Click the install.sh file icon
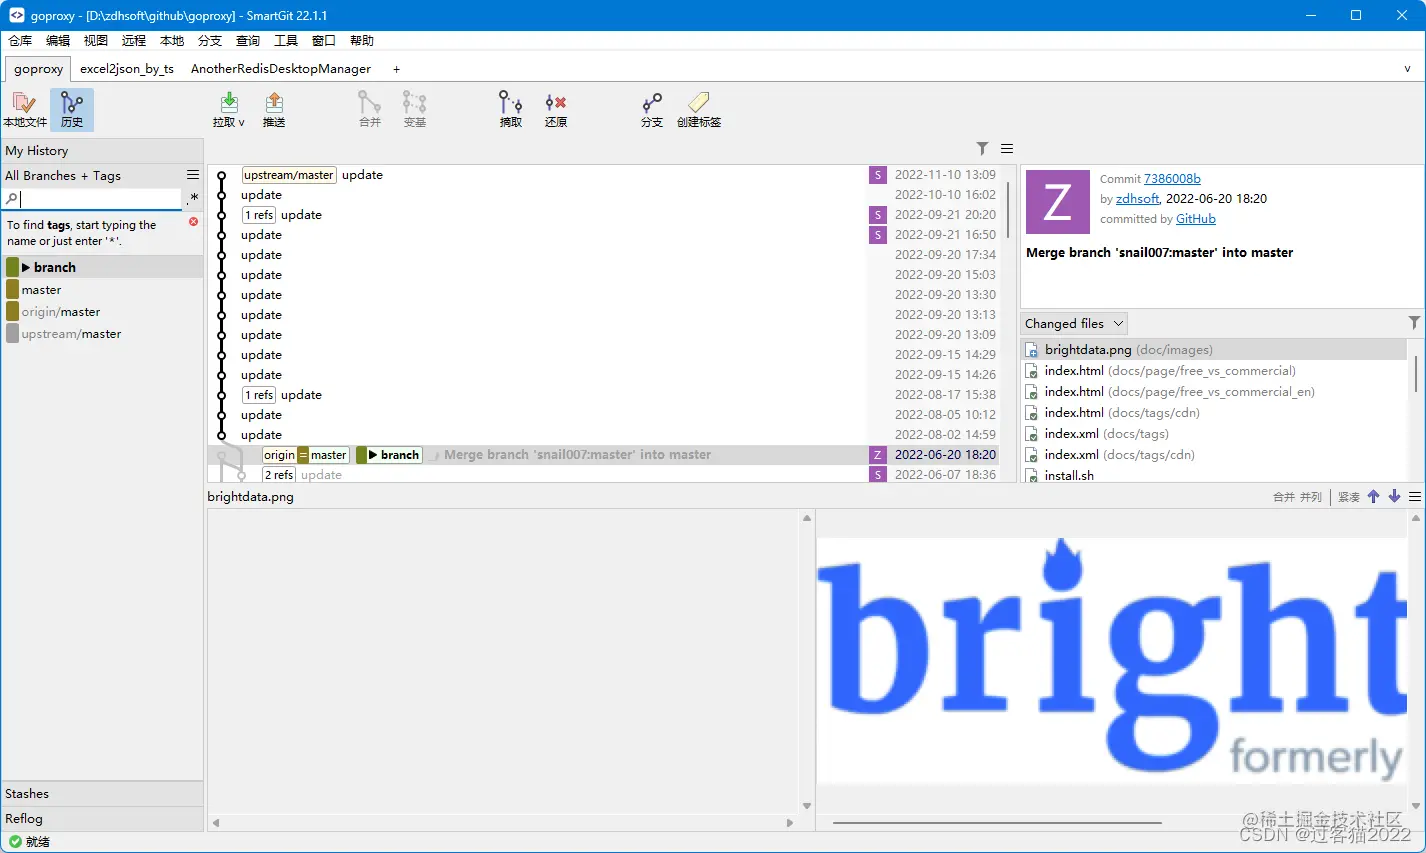Viewport: 1426px width, 853px height. (x=1033, y=476)
